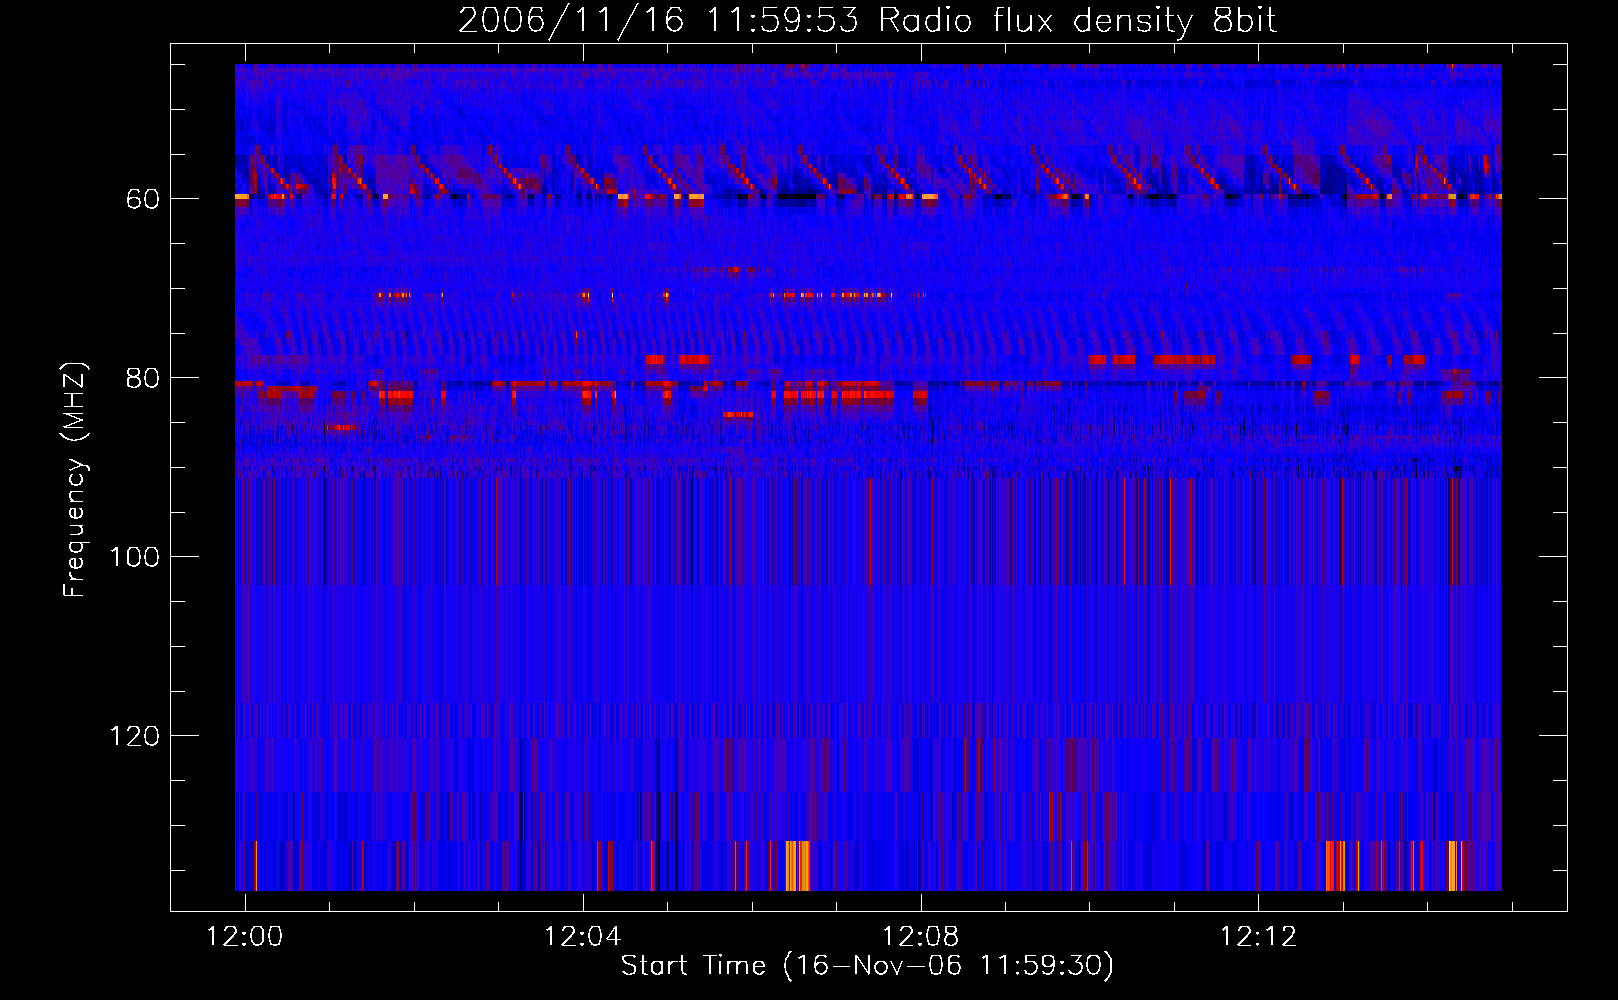Click the plot title "2006/11/16 11:59:53 Radio flux density 8bit"
This screenshot has height=1000, width=1618.
coord(867,20)
